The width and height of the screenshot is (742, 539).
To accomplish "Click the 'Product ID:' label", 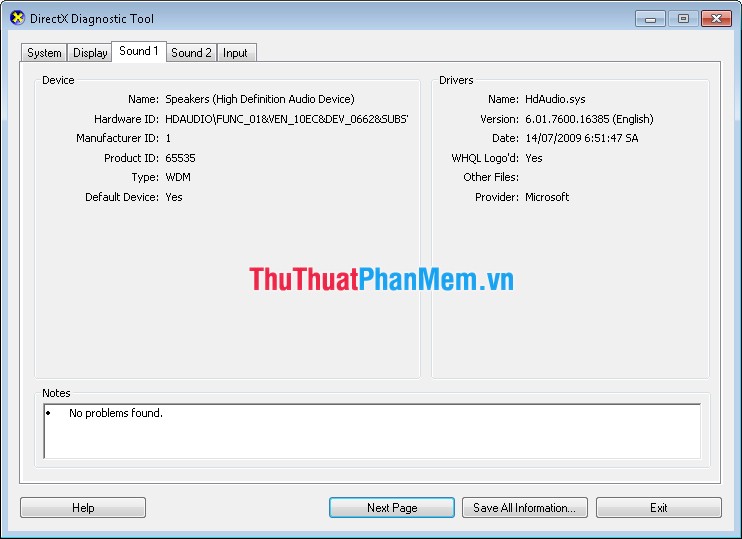I will 132,158.
